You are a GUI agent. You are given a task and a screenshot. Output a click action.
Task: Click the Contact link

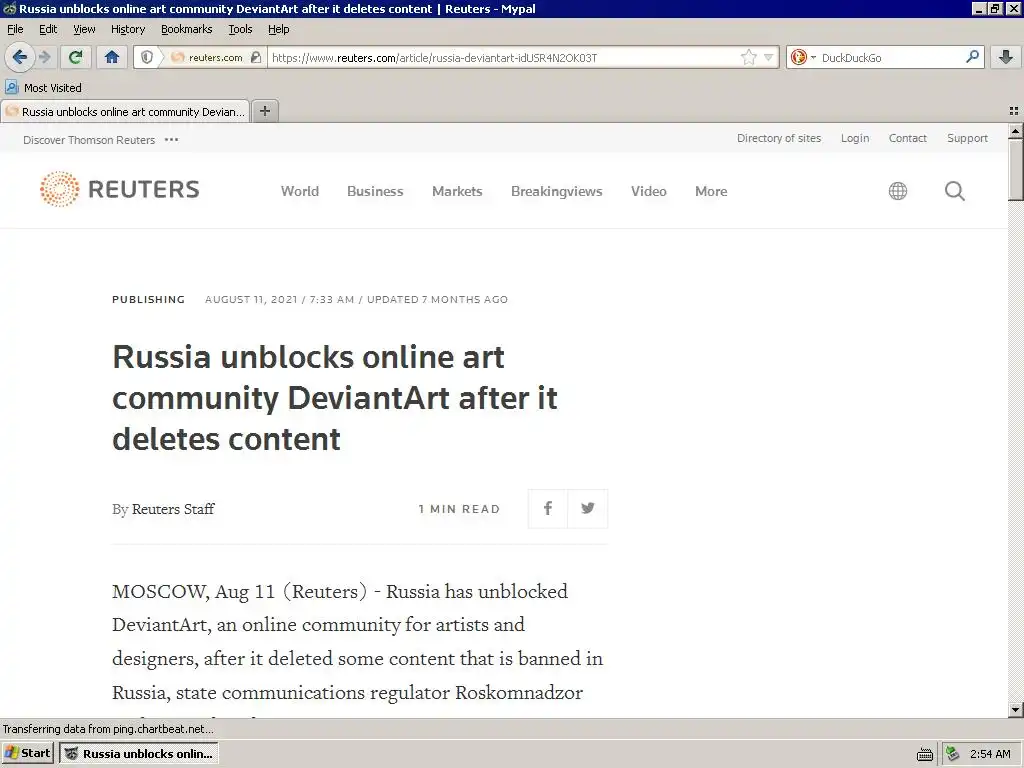tap(908, 138)
